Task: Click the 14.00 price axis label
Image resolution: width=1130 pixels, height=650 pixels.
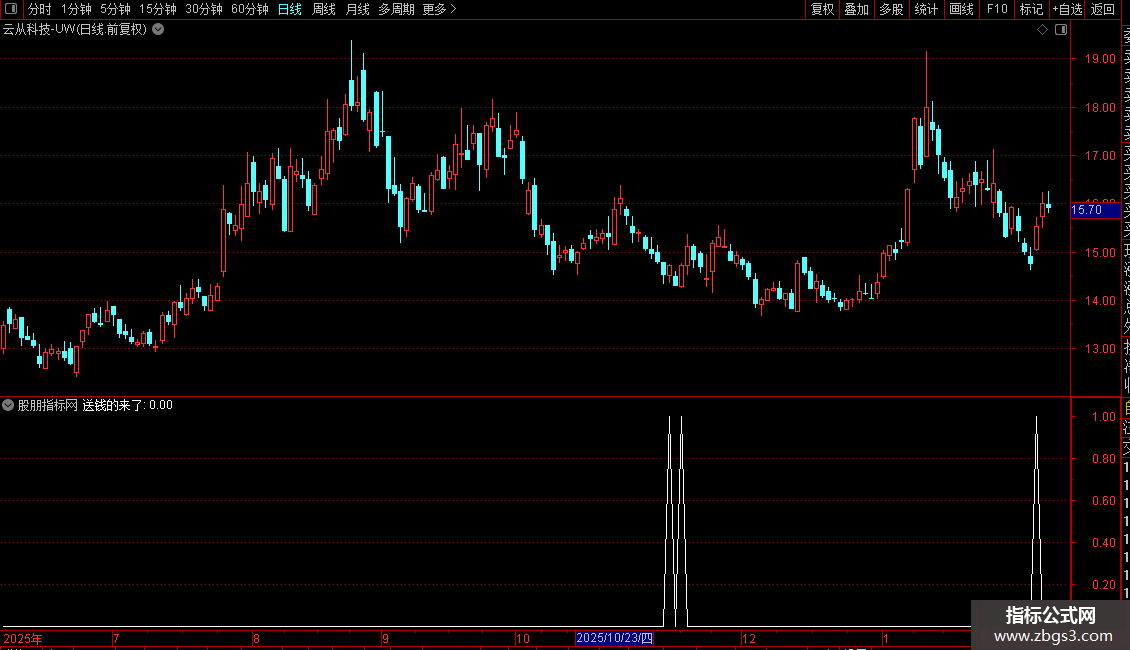Action: coord(1100,301)
